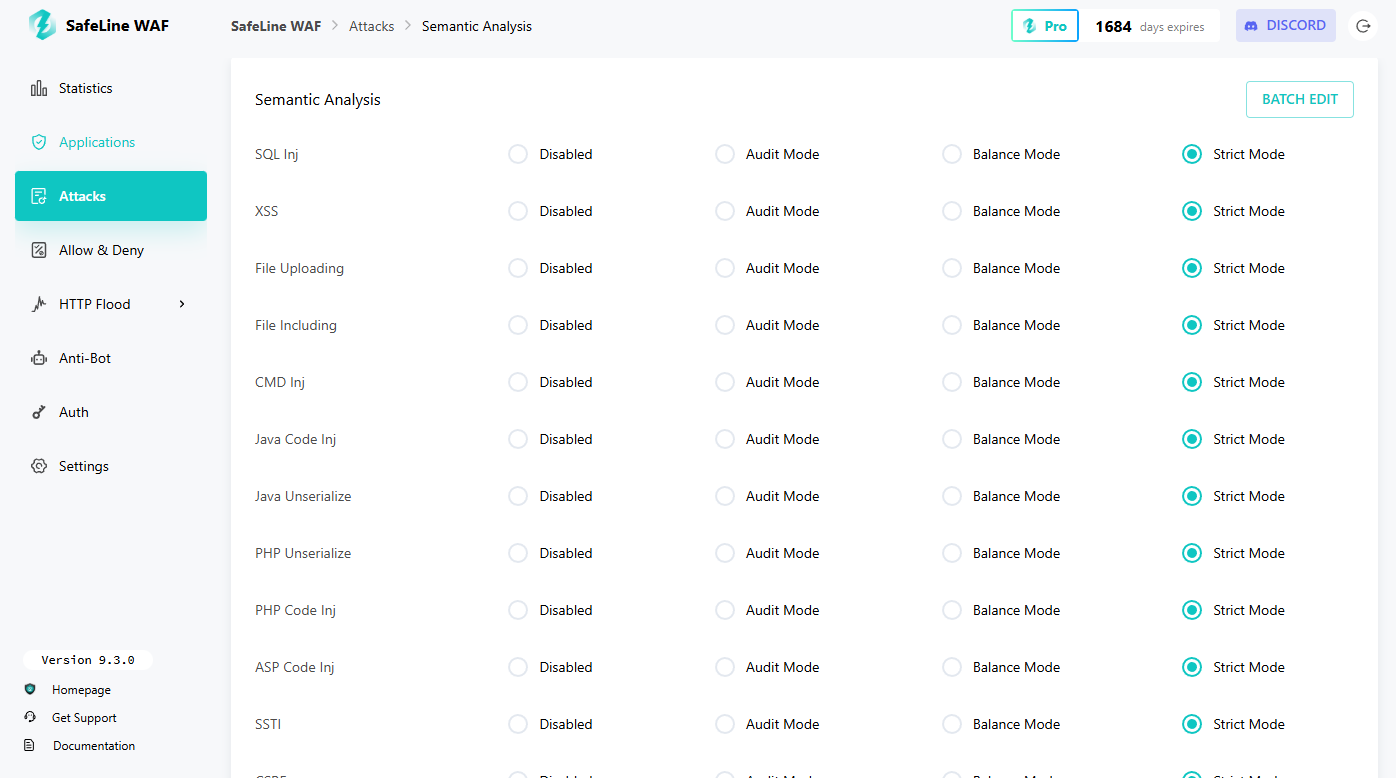Viewport: 1396px width, 778px height.
Task: Open the Attacks menu in the sidebar
Action: click(x=111, y=196)
